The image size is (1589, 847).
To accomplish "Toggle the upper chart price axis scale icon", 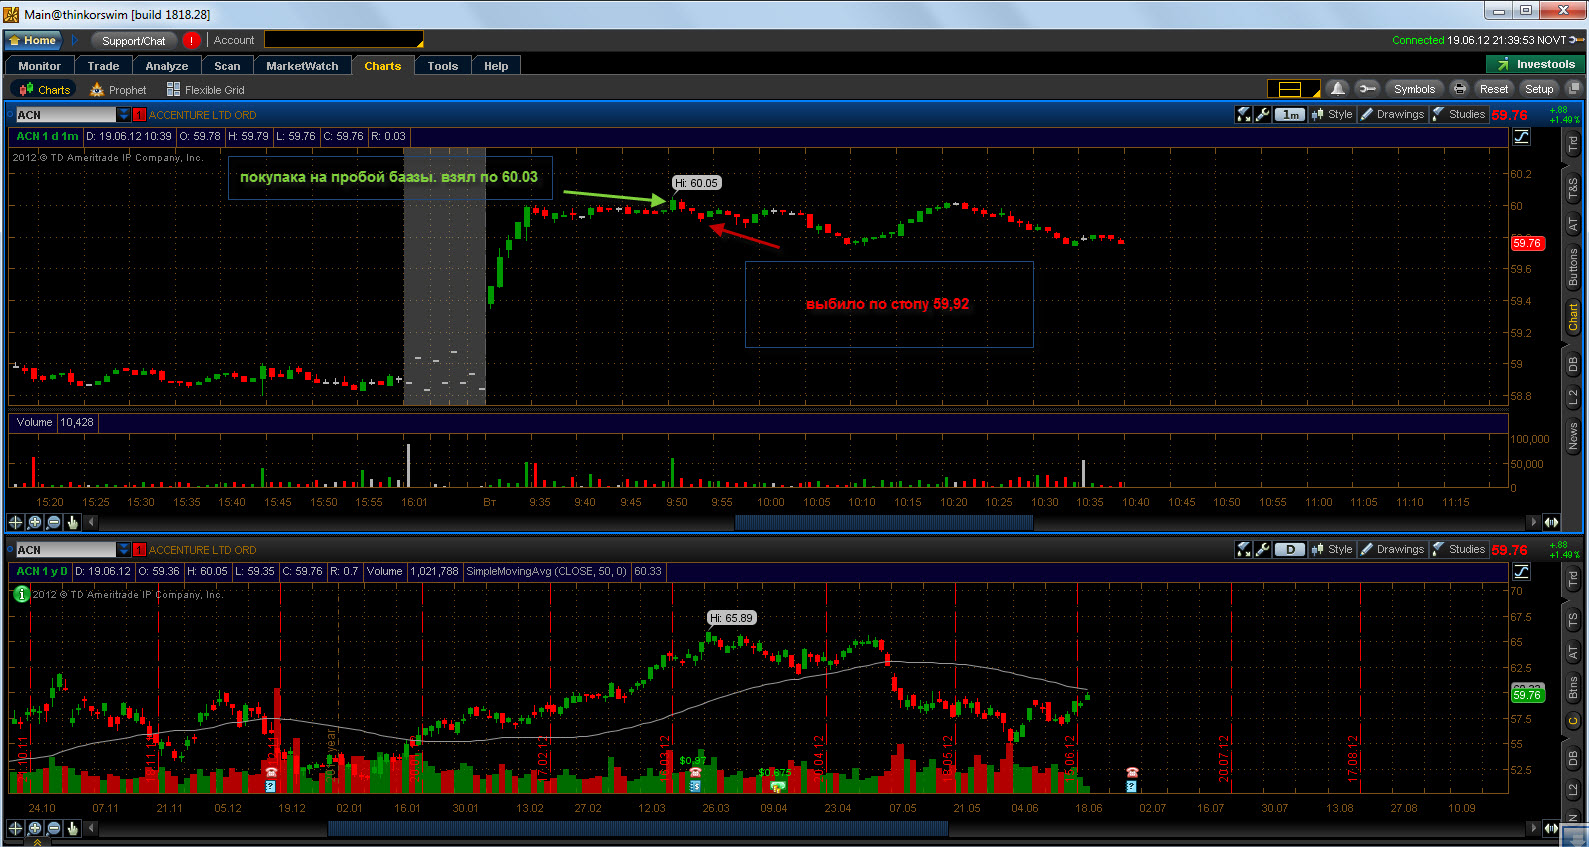I will pos(1522,137).
